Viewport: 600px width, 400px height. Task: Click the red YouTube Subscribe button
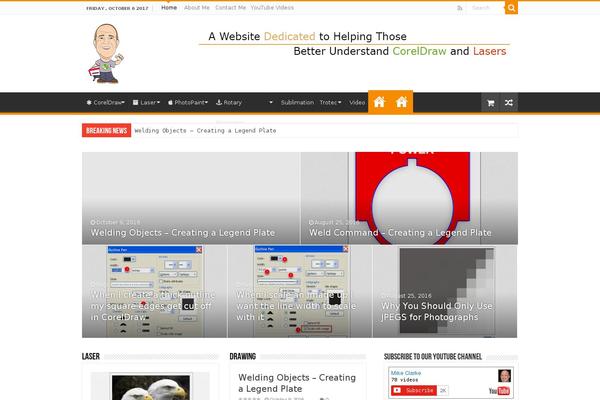pos(414,390)
